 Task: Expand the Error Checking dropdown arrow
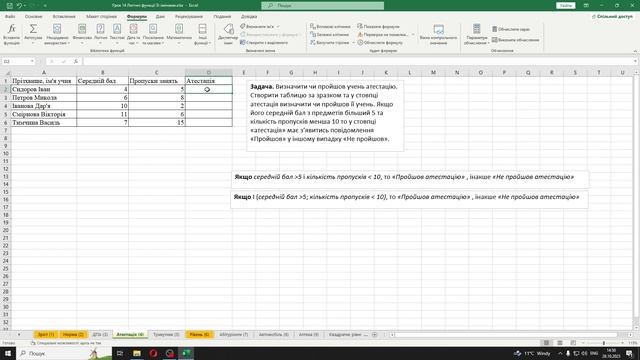click(413, 35)
